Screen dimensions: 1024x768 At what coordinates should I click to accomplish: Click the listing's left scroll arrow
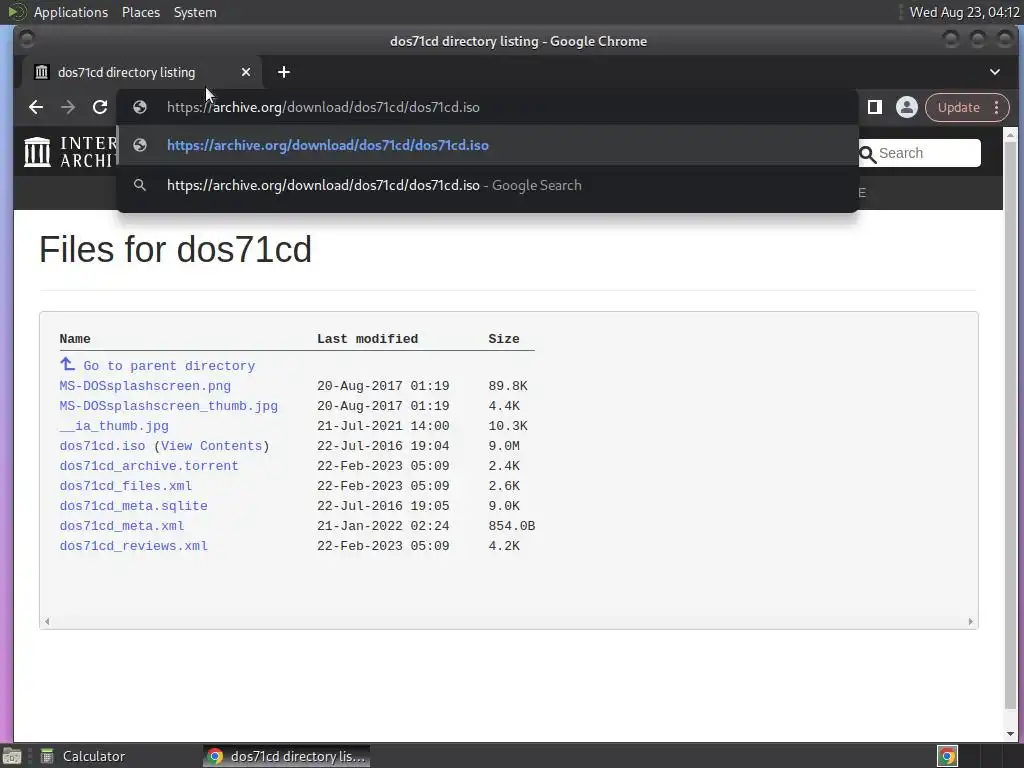[x=47, y=621]
